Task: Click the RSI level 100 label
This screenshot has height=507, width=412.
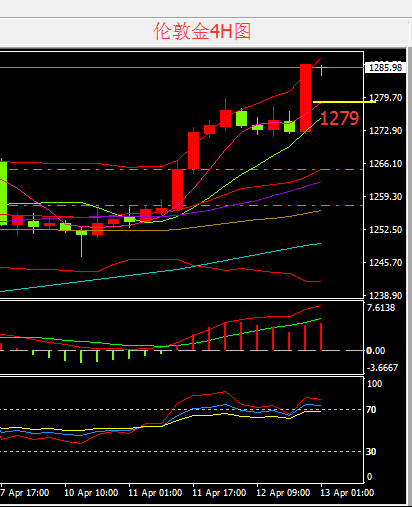Action: pos(374,384)
